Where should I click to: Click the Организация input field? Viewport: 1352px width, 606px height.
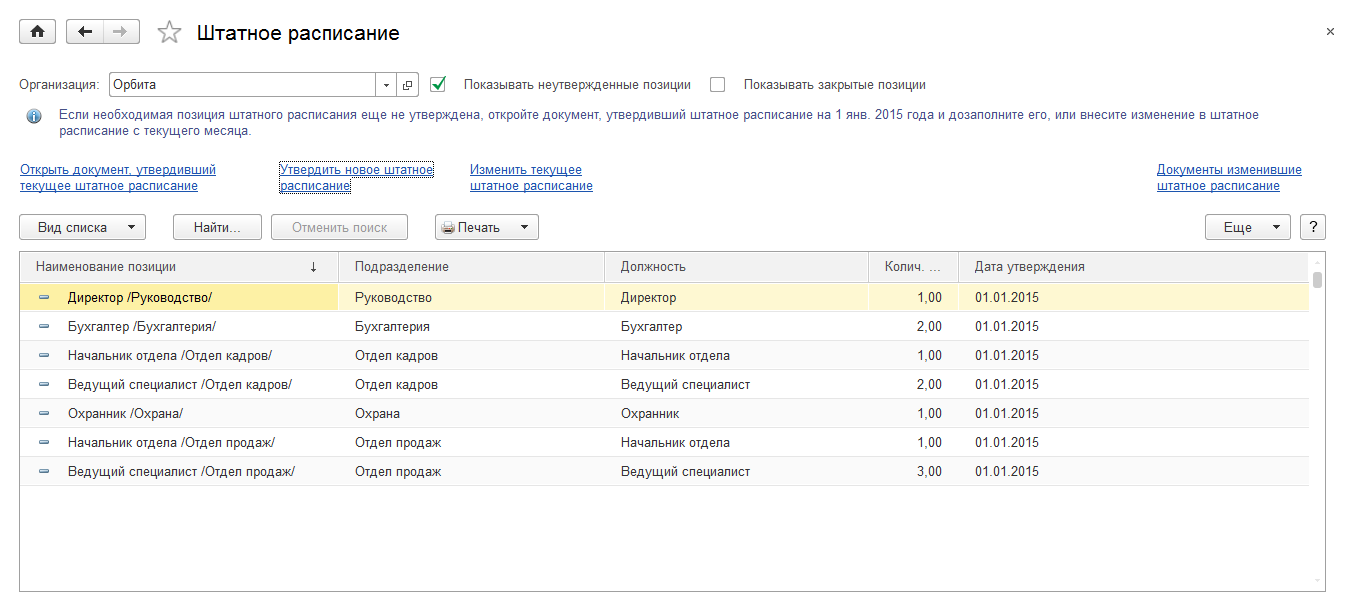(242, 85)
